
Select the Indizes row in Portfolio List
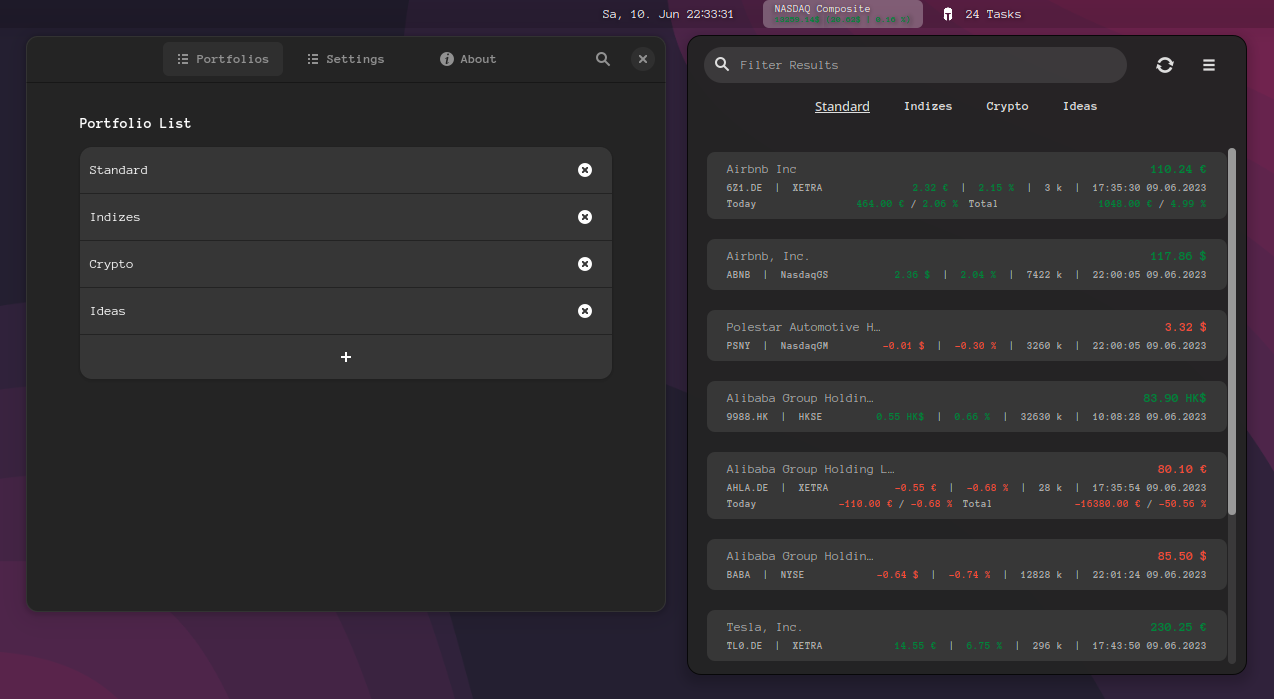click(346, 217)
